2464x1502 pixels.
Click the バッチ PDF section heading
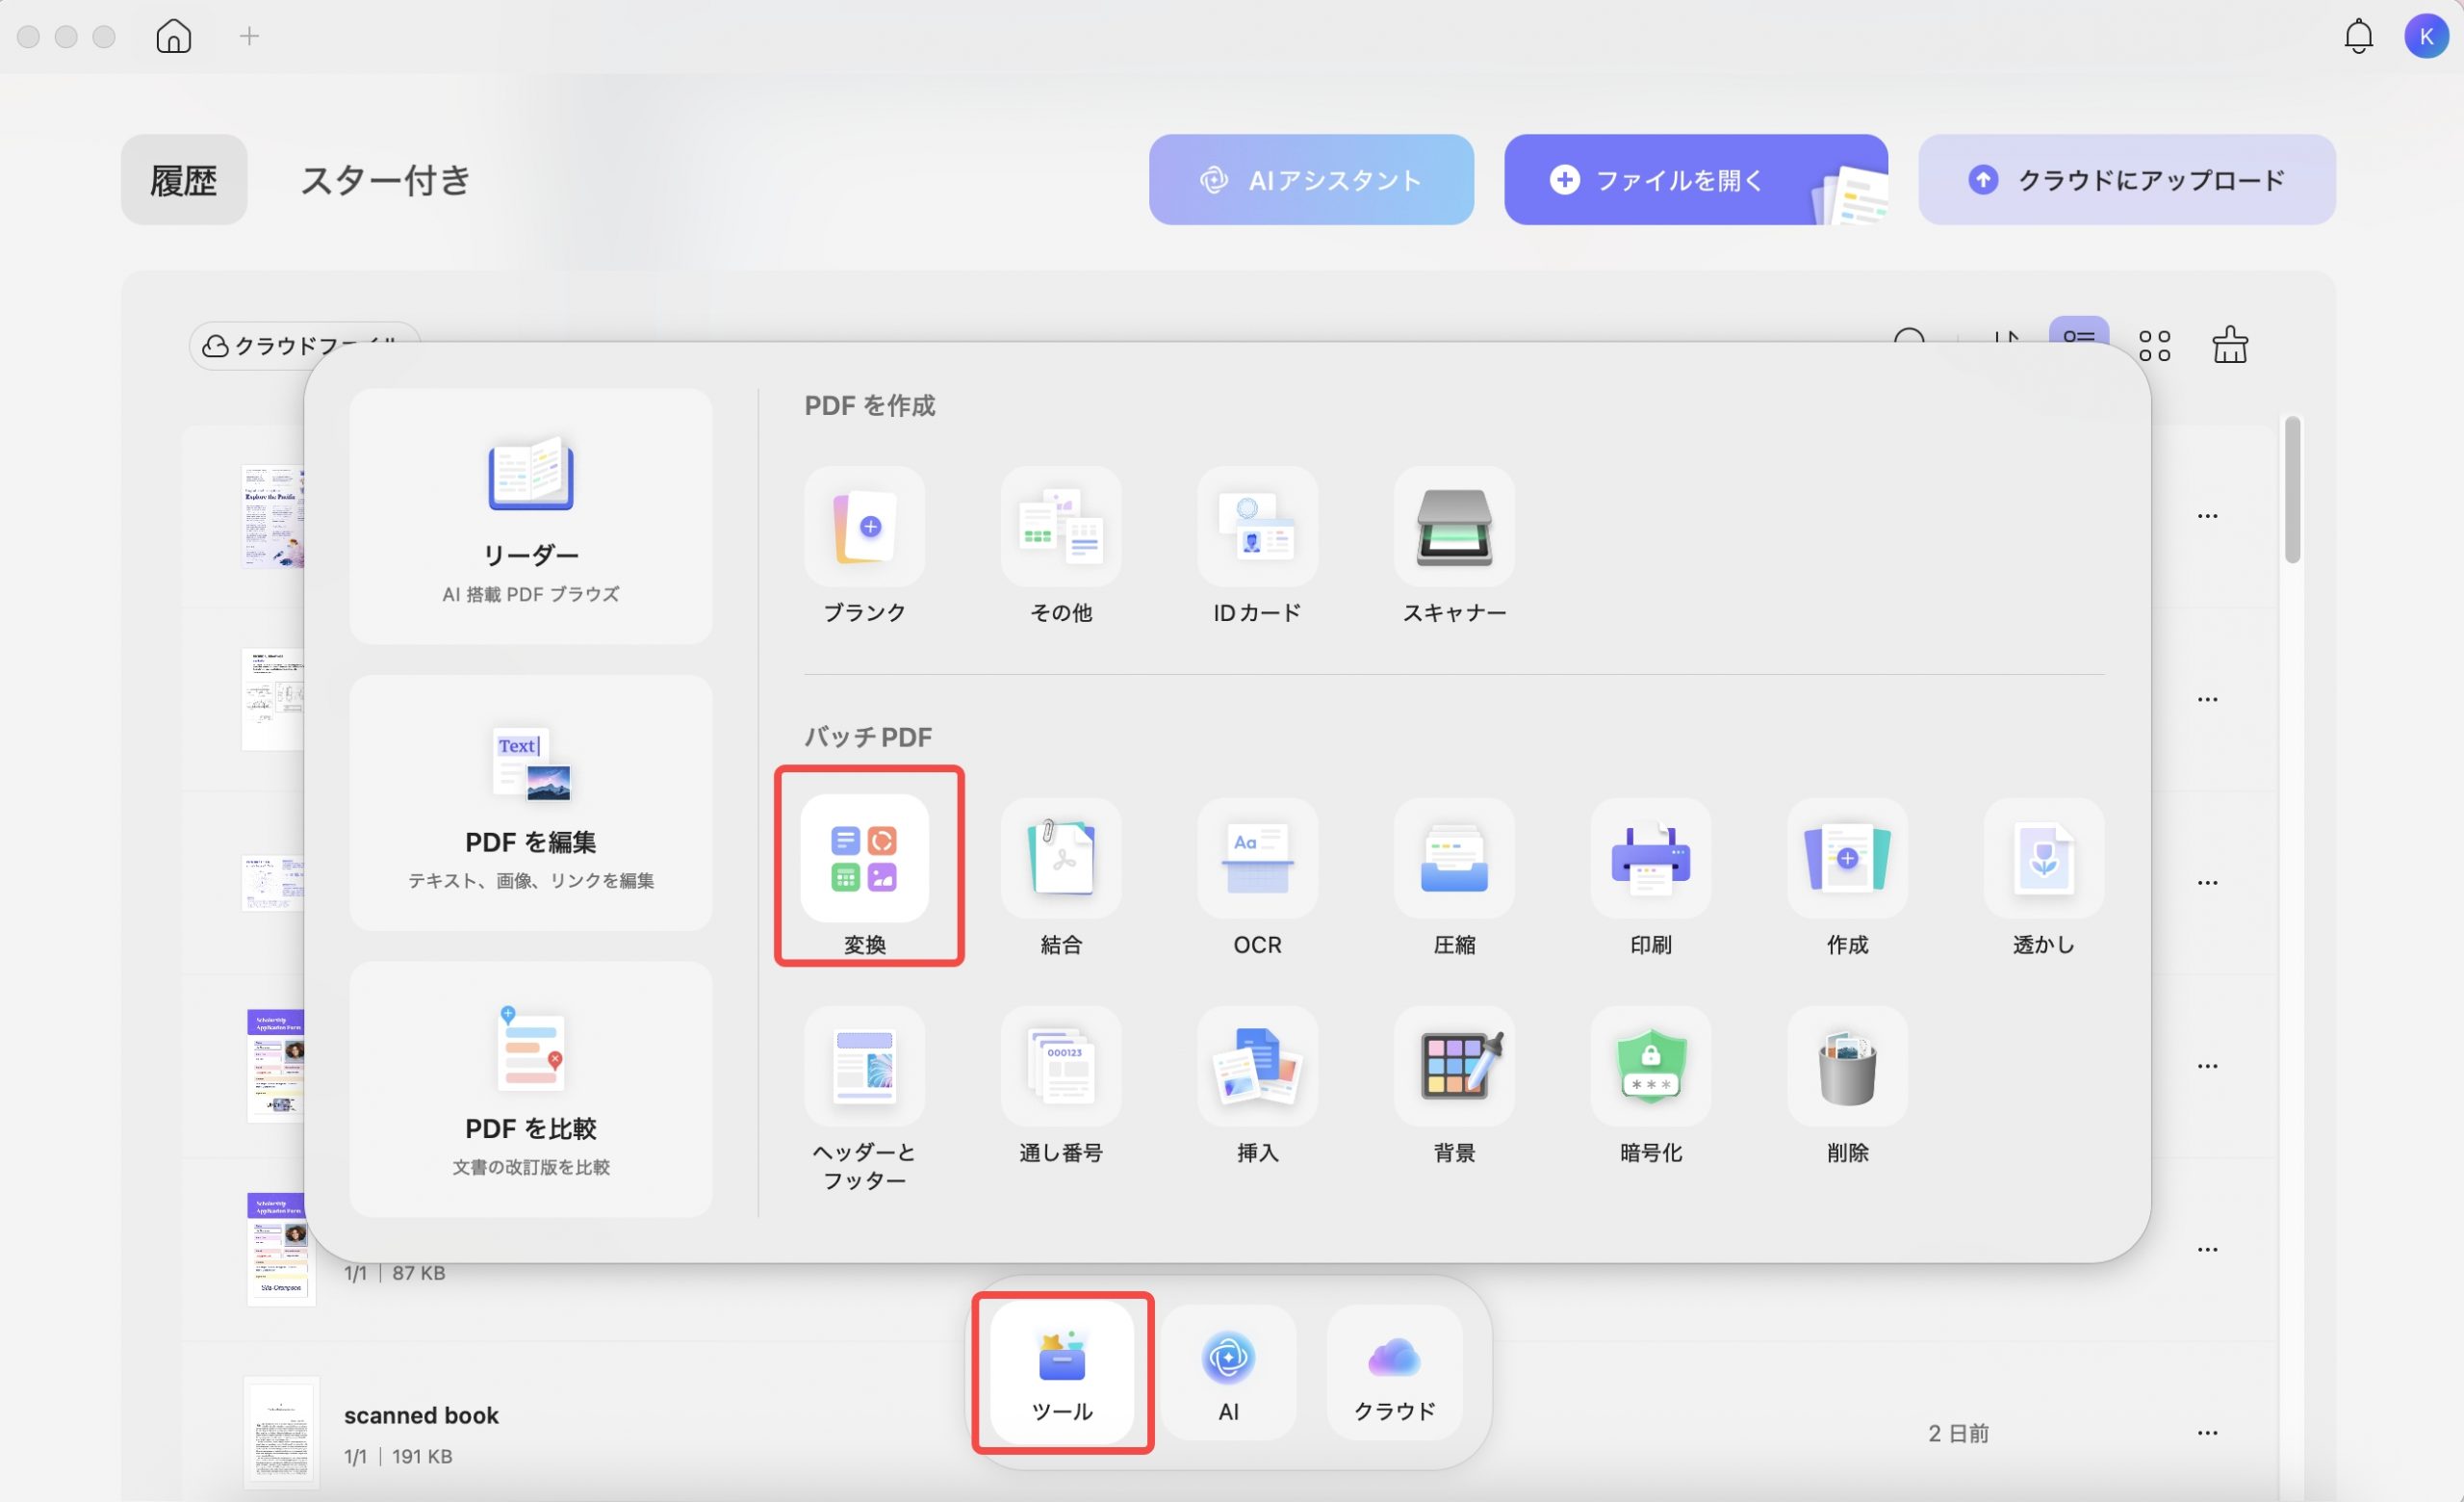[868, 737]
